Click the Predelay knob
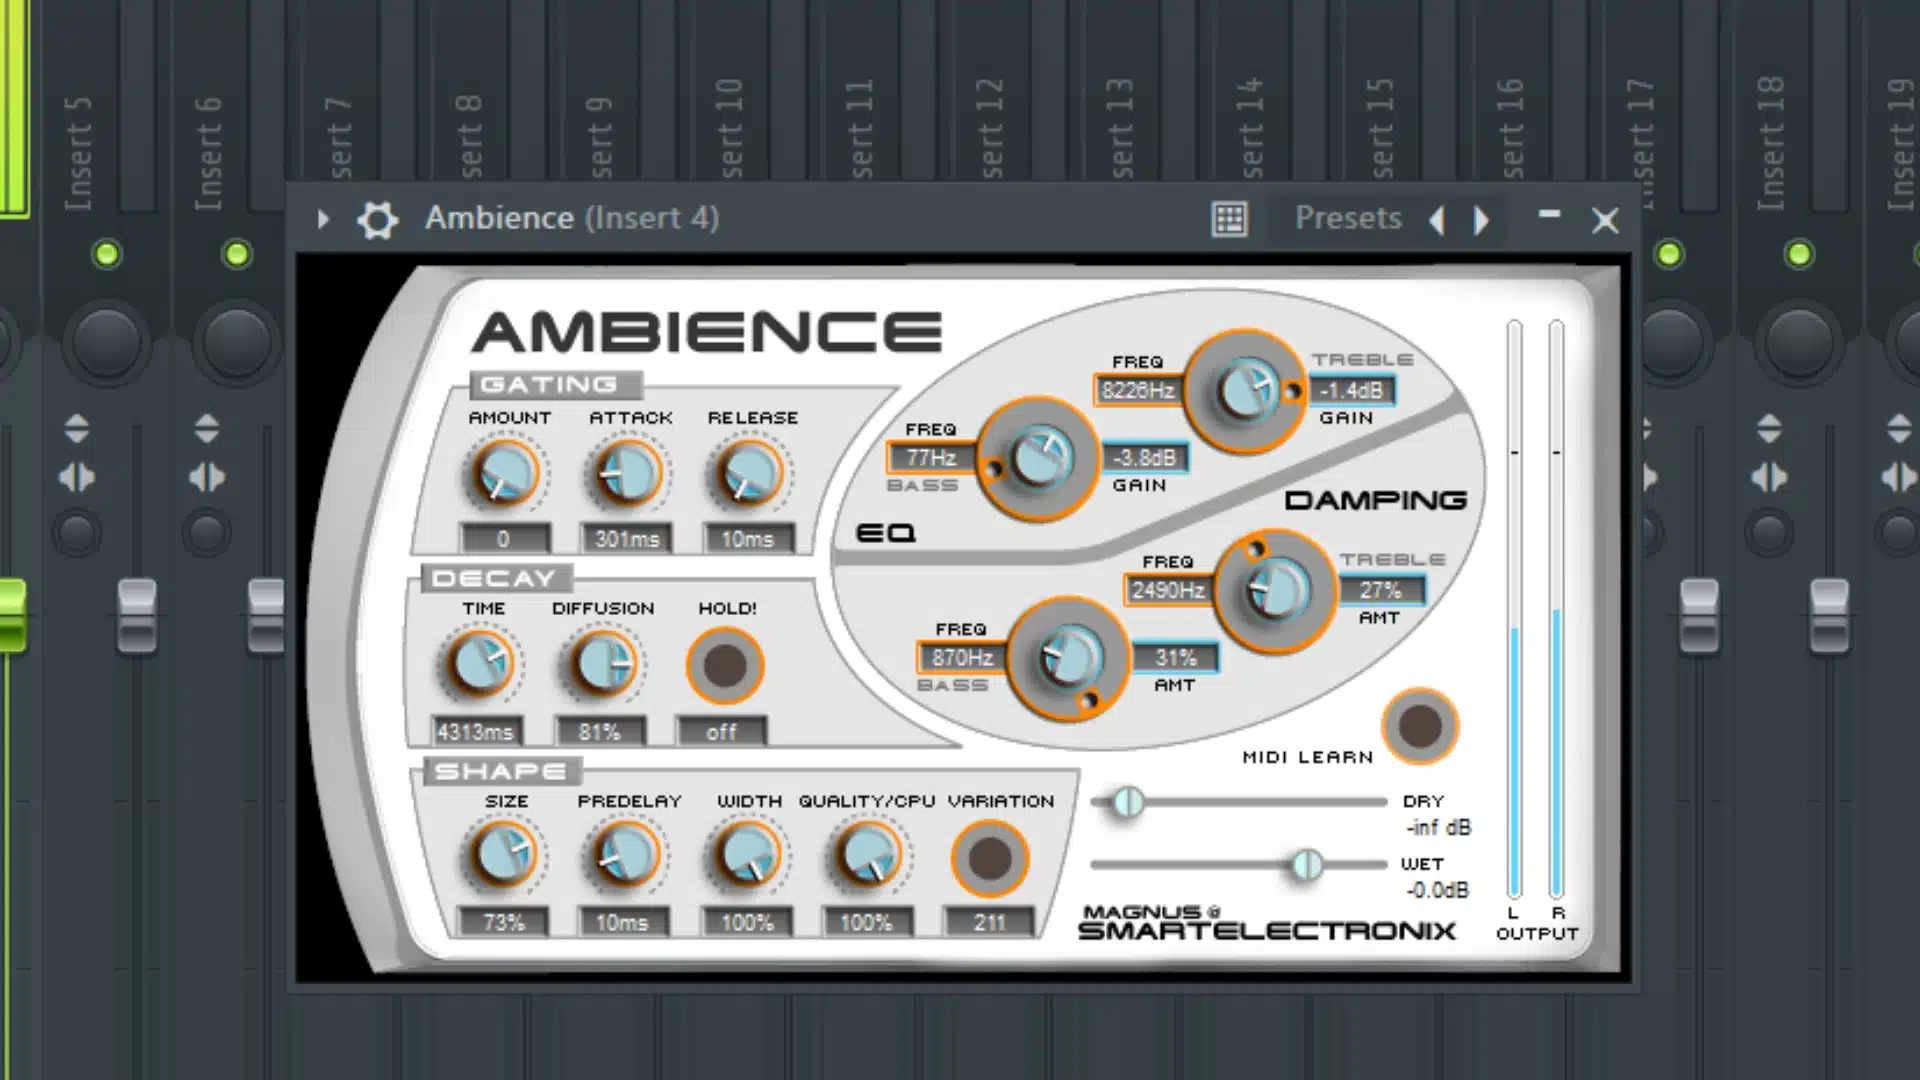 (626, 855)
